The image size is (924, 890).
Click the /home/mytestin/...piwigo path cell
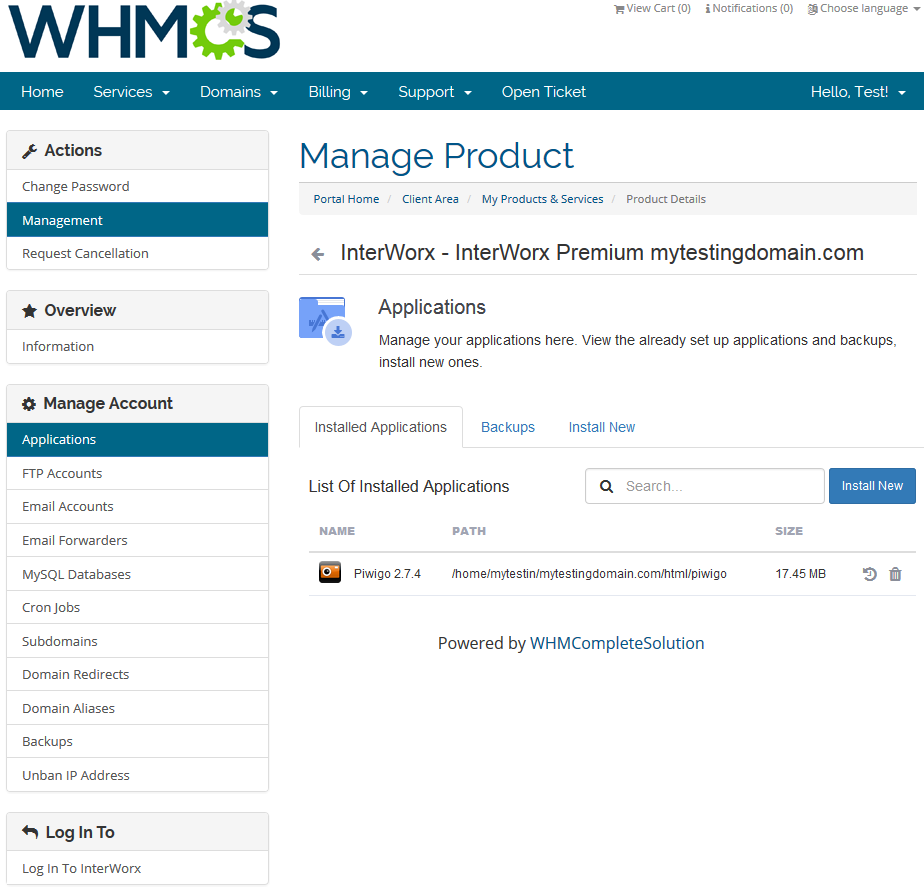click(x=589, y=574)
